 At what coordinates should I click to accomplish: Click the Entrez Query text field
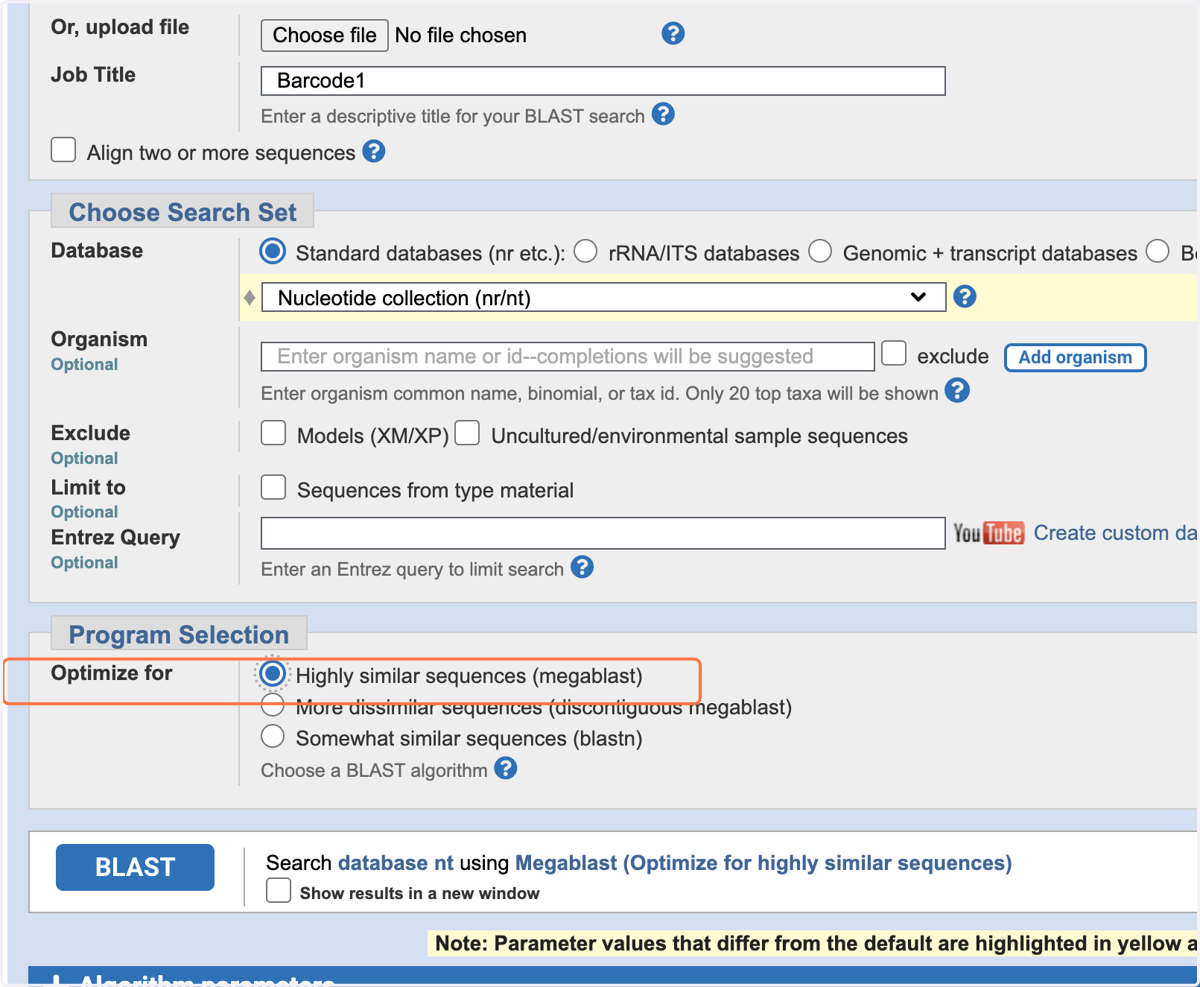(x=603, y=533)
